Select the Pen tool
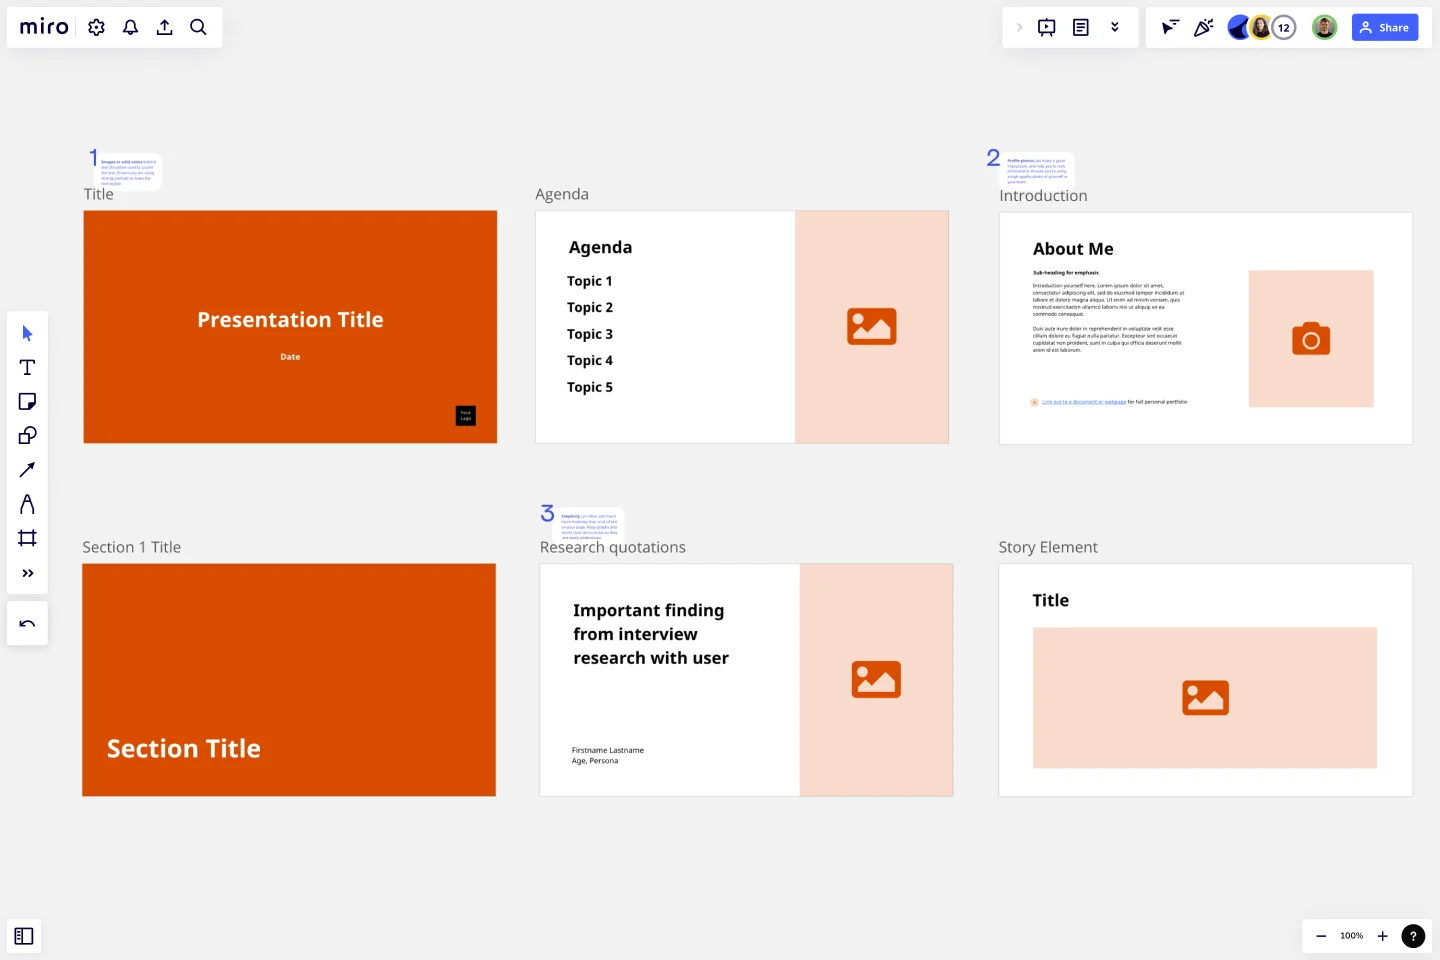The image size is (1440, 960). tap(27, 504)
